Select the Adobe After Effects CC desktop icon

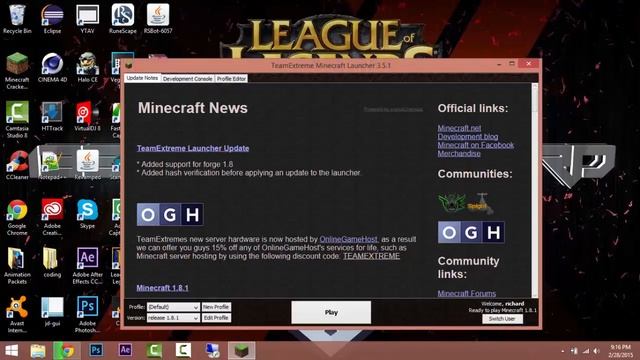pyautogui.click(x=87, y=266)
